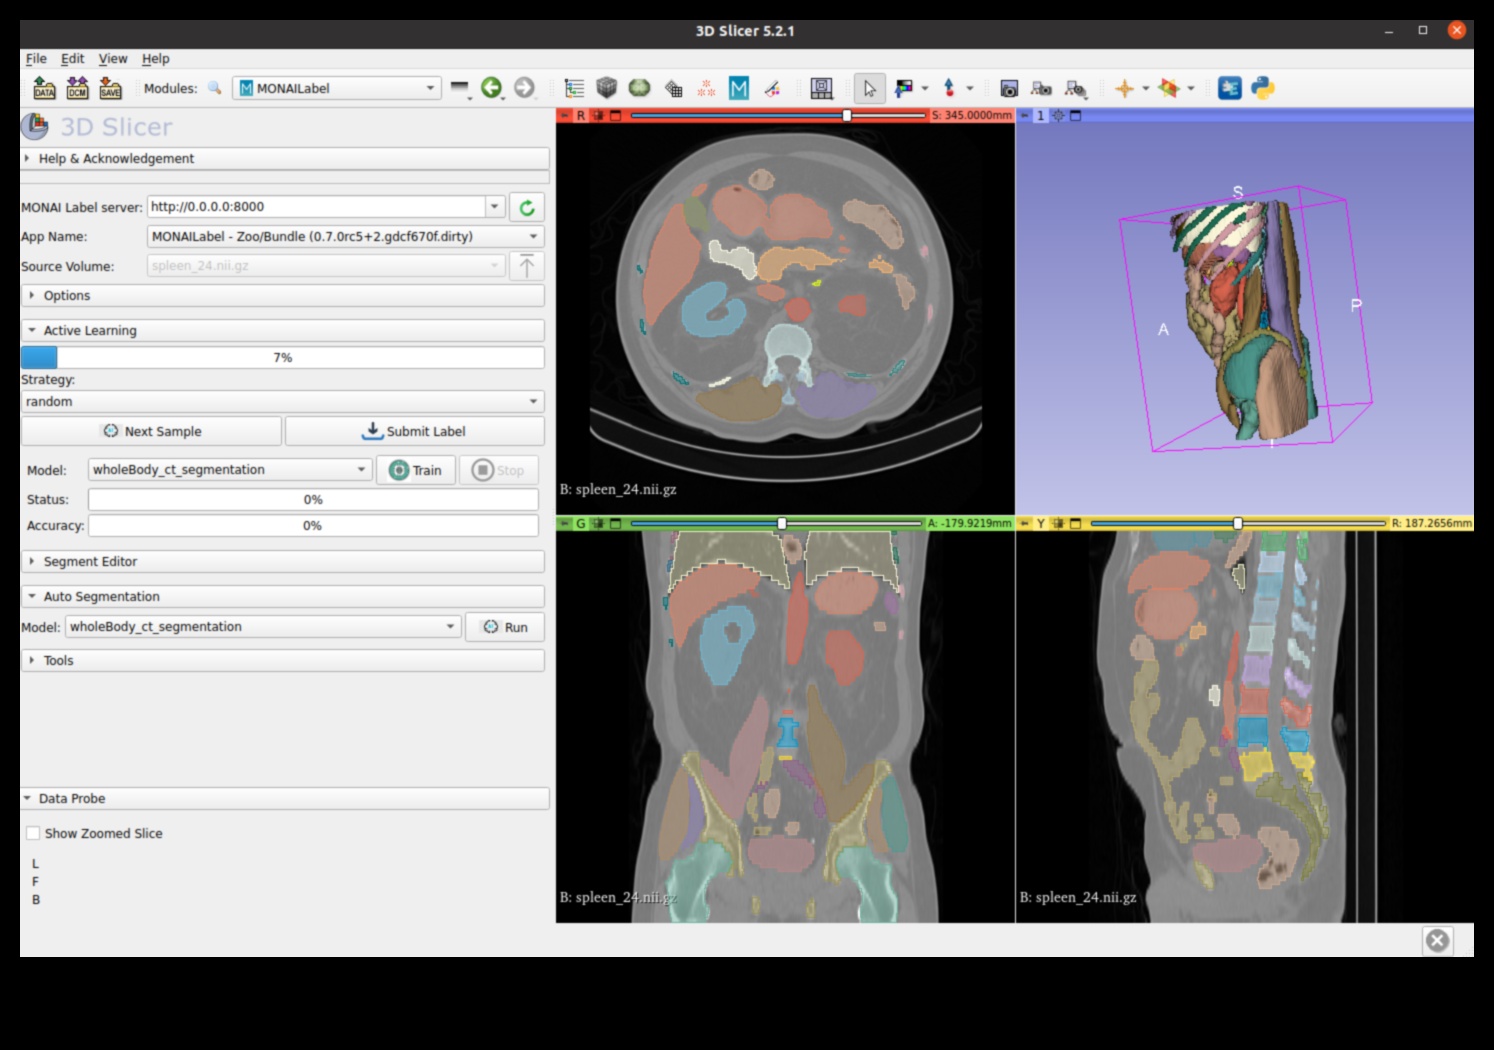Toggle the crosshair icon in toolbar
This screenshot has width=1494, height=1050.
[x=1124, y=88]
